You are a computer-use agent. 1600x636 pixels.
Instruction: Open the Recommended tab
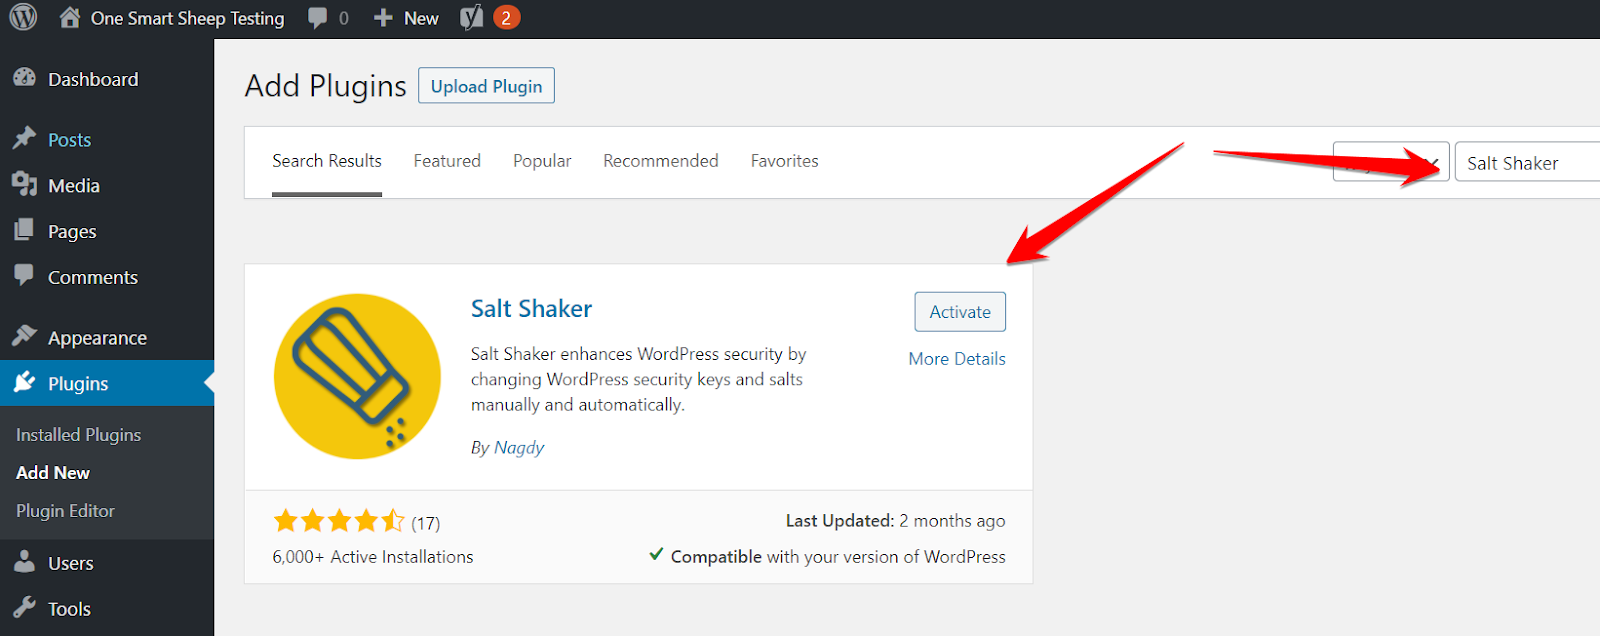[x=660, y=161]
